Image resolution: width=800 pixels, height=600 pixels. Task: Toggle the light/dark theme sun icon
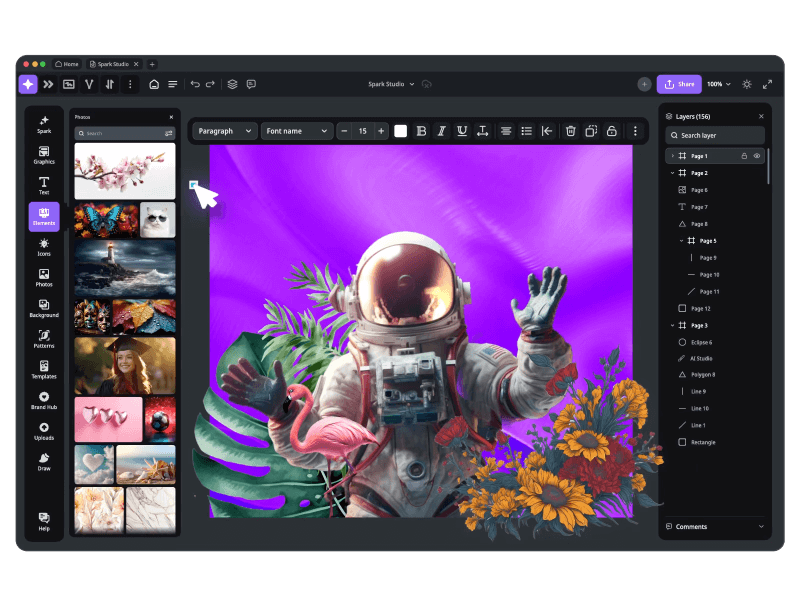pos(747,84)
